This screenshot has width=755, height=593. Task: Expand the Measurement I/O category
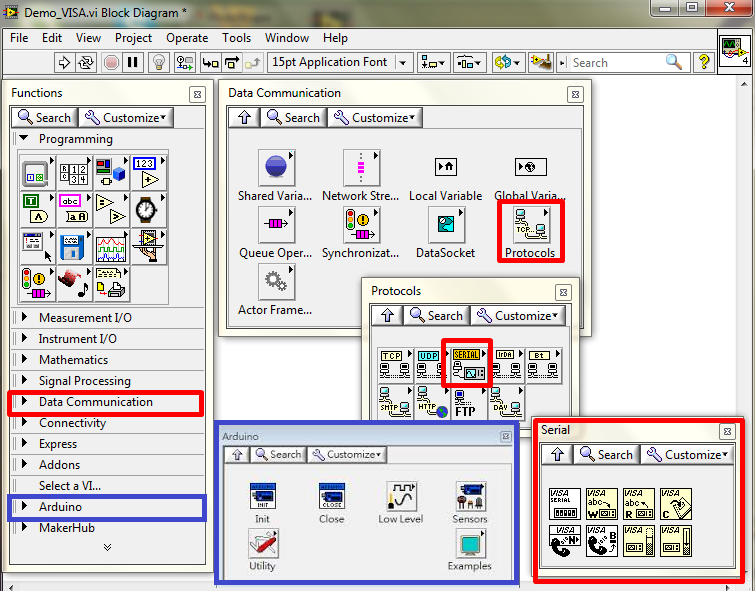24,317
